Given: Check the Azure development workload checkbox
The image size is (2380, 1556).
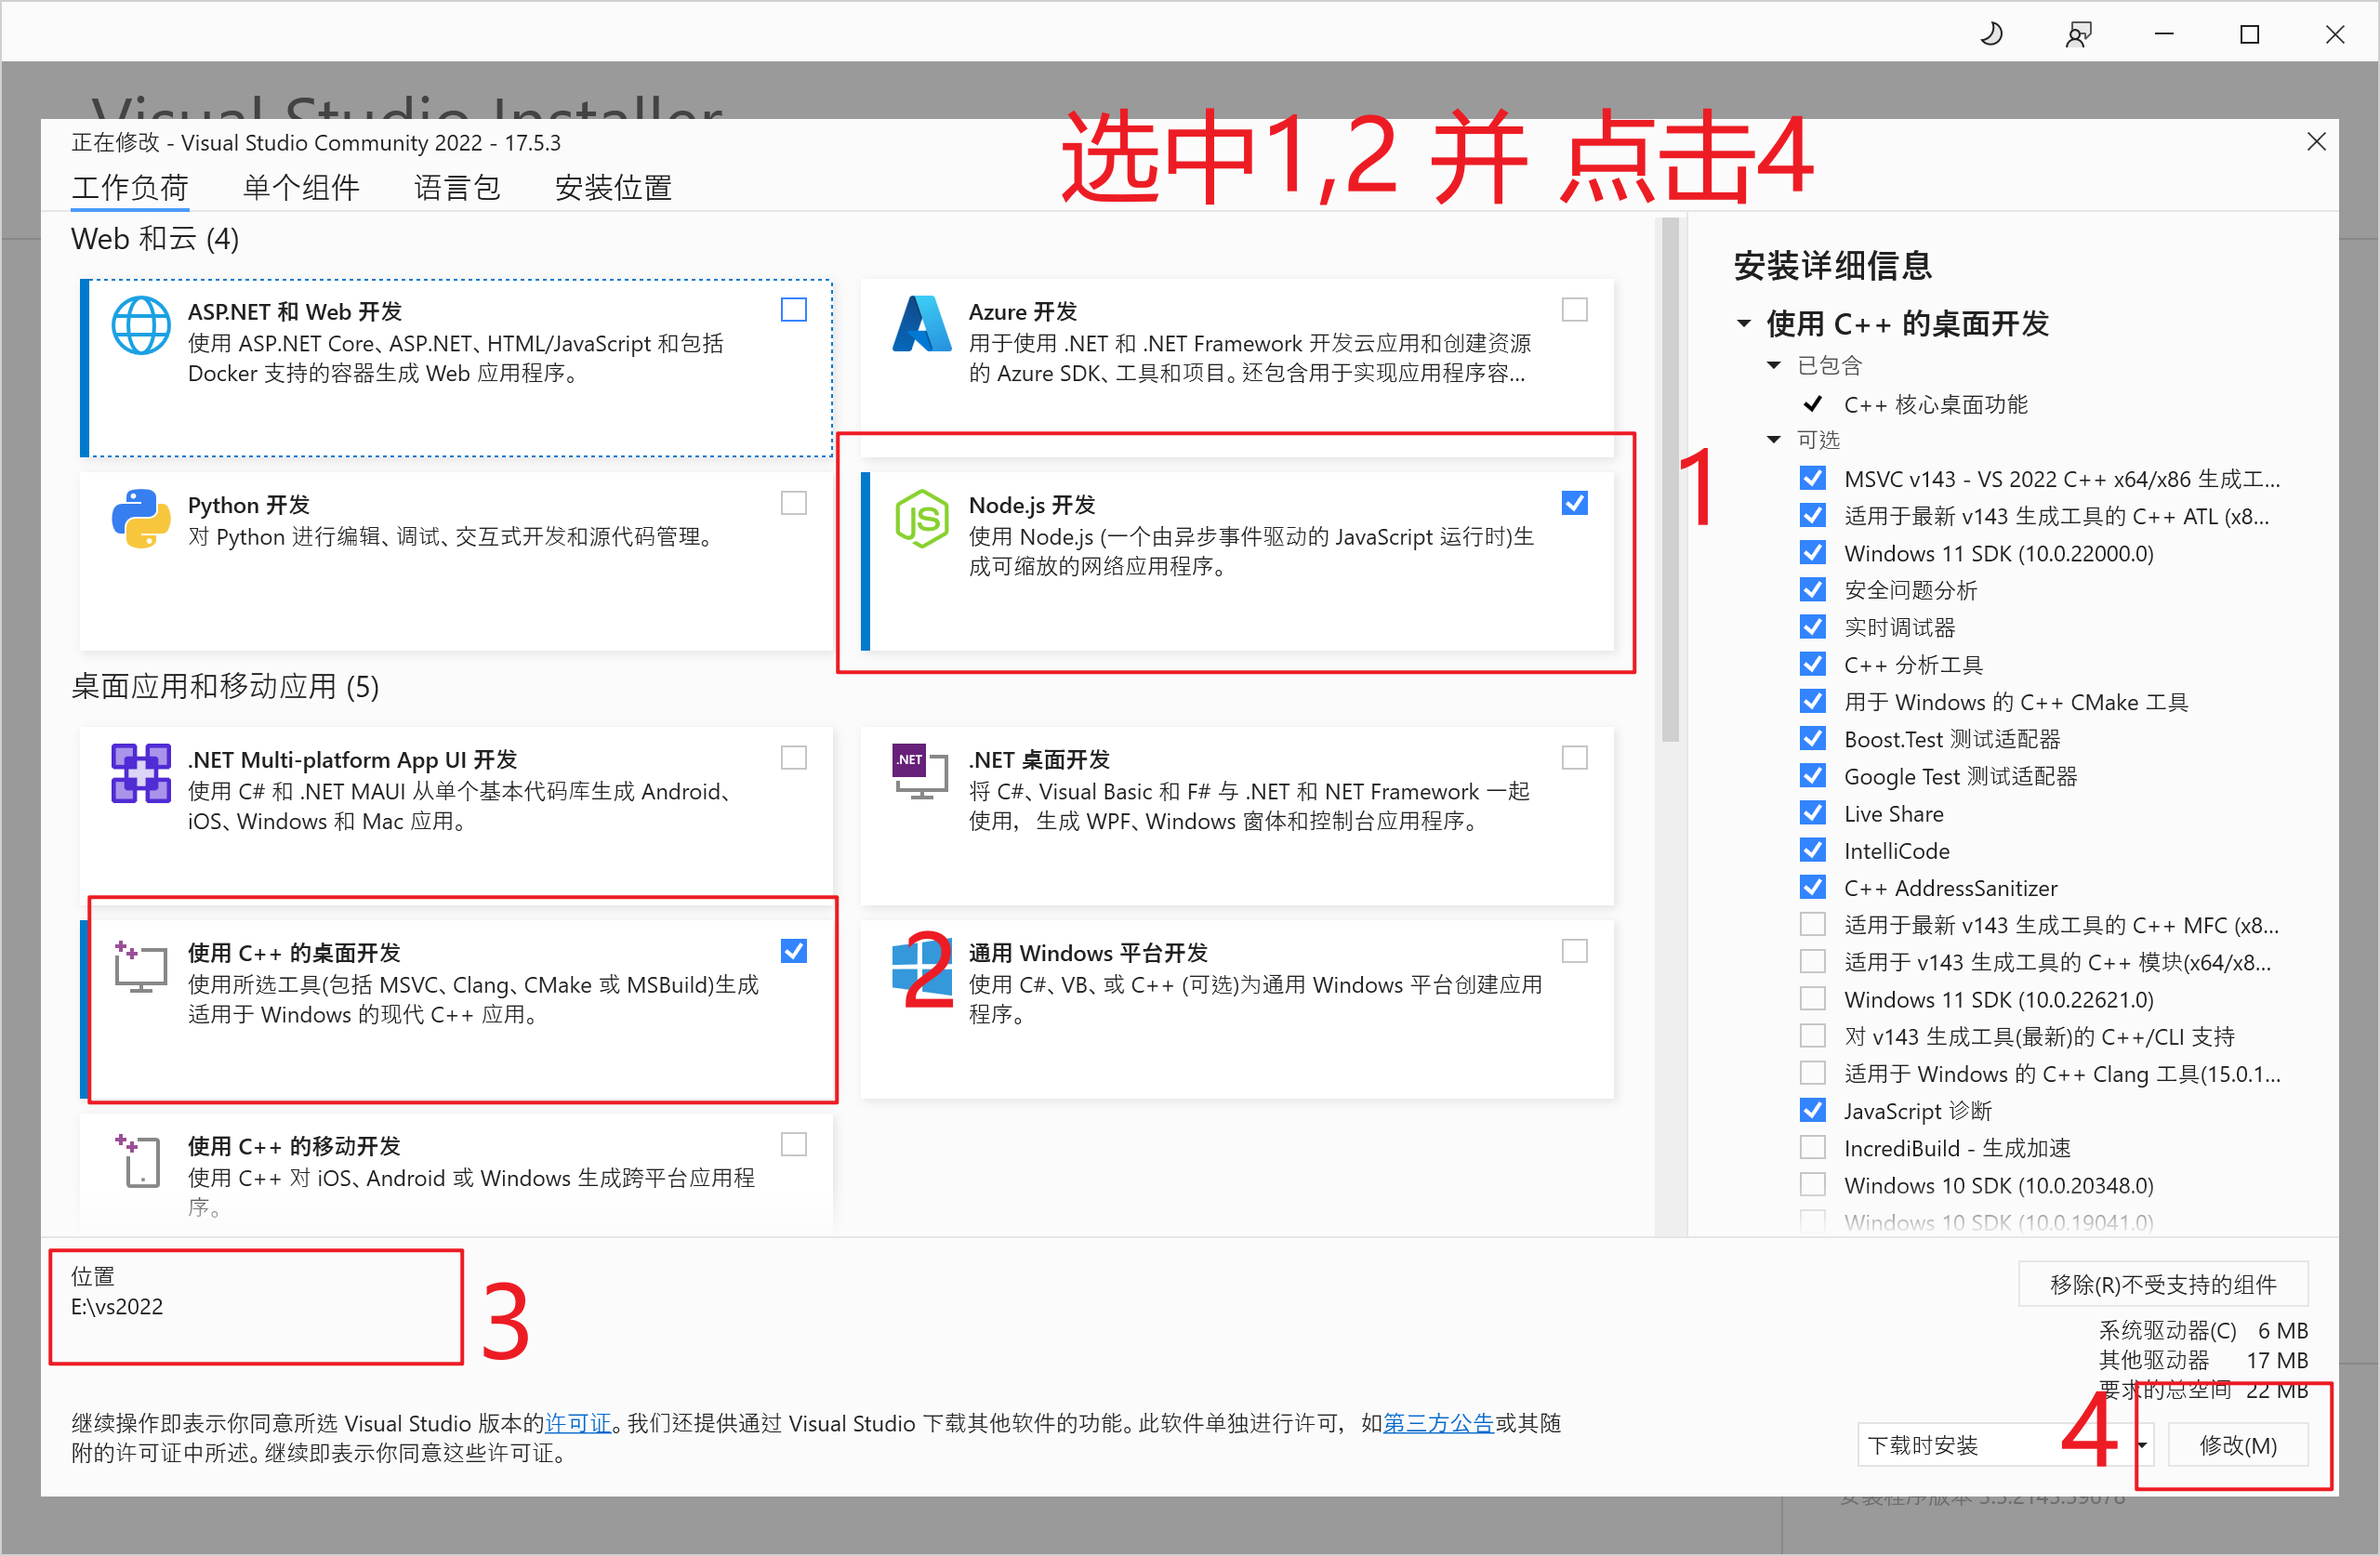Looking at the screenshot, I should point(1575,310).
